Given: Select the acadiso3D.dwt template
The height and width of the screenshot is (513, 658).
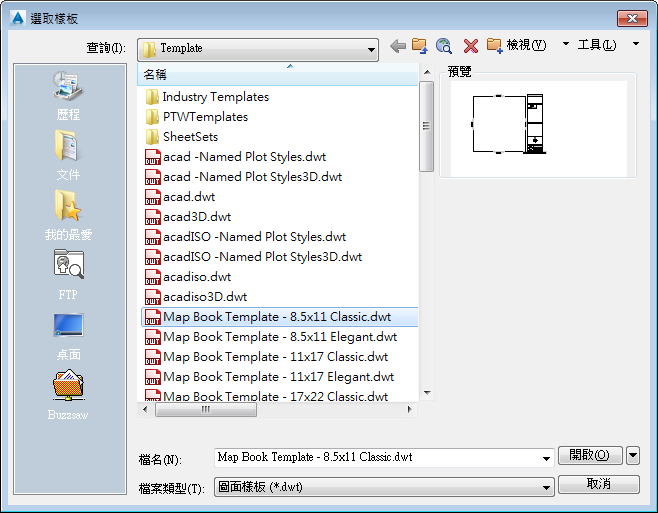Looking at the screenshot, I should pos(196,297).
